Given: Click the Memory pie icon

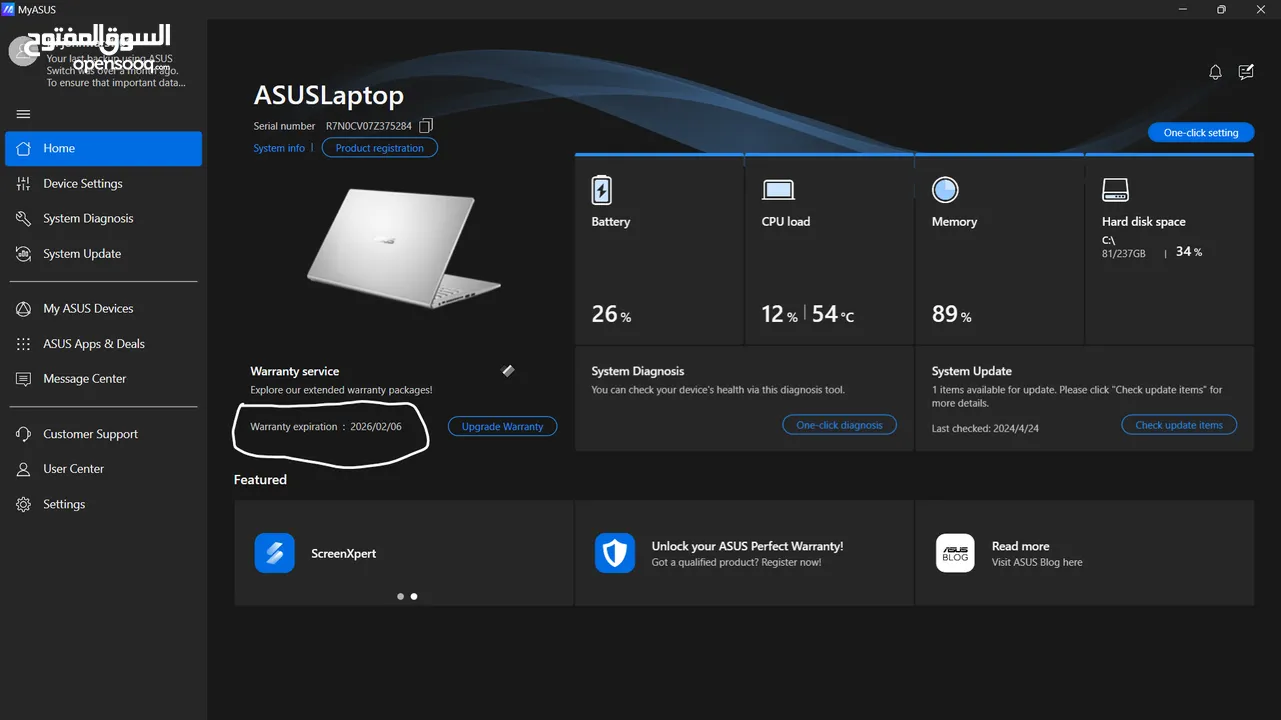Looking at the screenshot, I should pos(945,190).
